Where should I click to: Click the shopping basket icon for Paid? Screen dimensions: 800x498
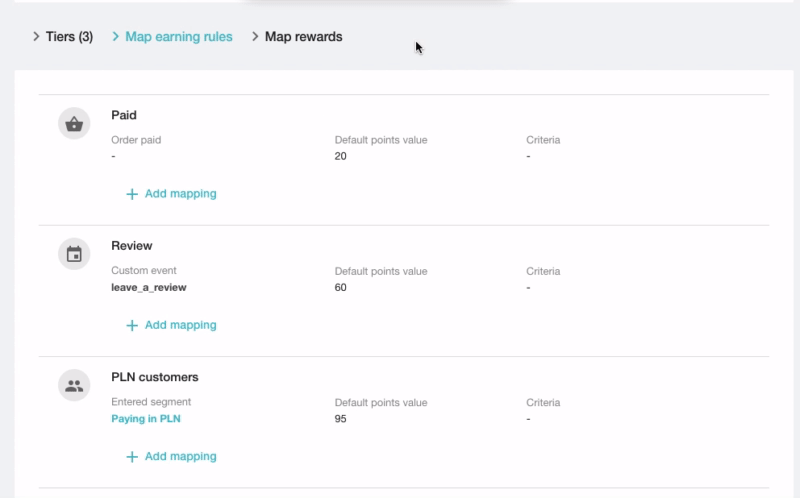coord(74,123)
